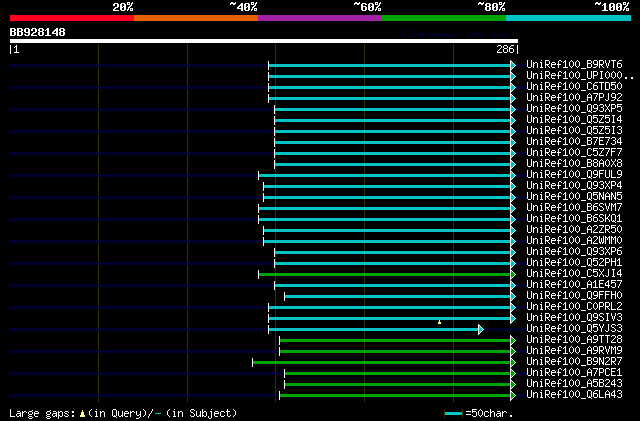The width and height of the screenshot is (640, 421).
Task: Click the arrowhead ending the Q5YJS3 alignment
Action: tap(481, 330)
